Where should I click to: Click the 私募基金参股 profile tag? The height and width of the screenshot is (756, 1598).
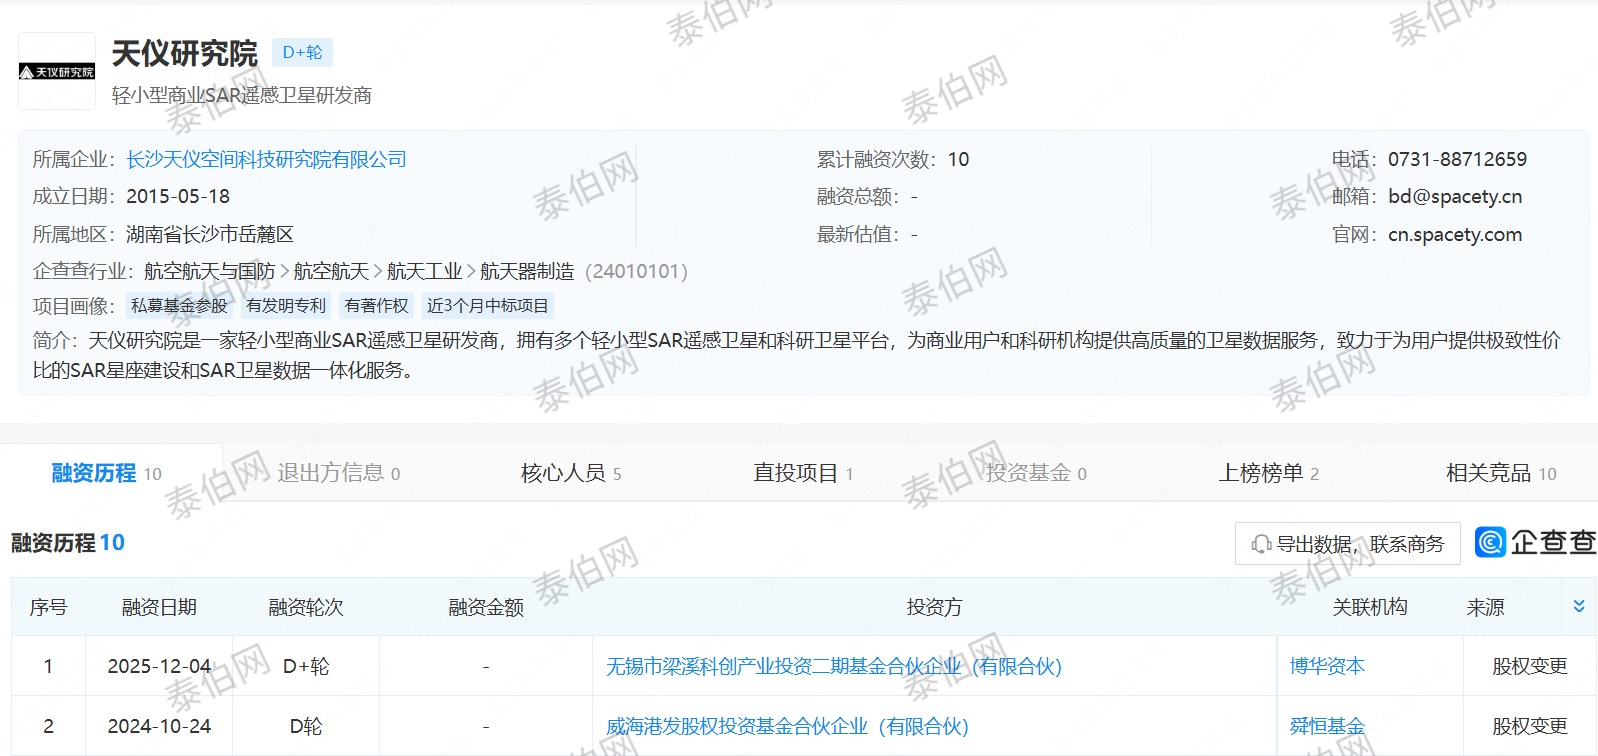coord(179,306)
